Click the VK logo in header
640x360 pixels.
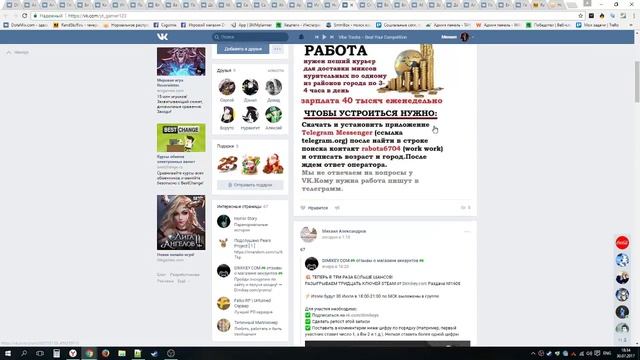162,37
